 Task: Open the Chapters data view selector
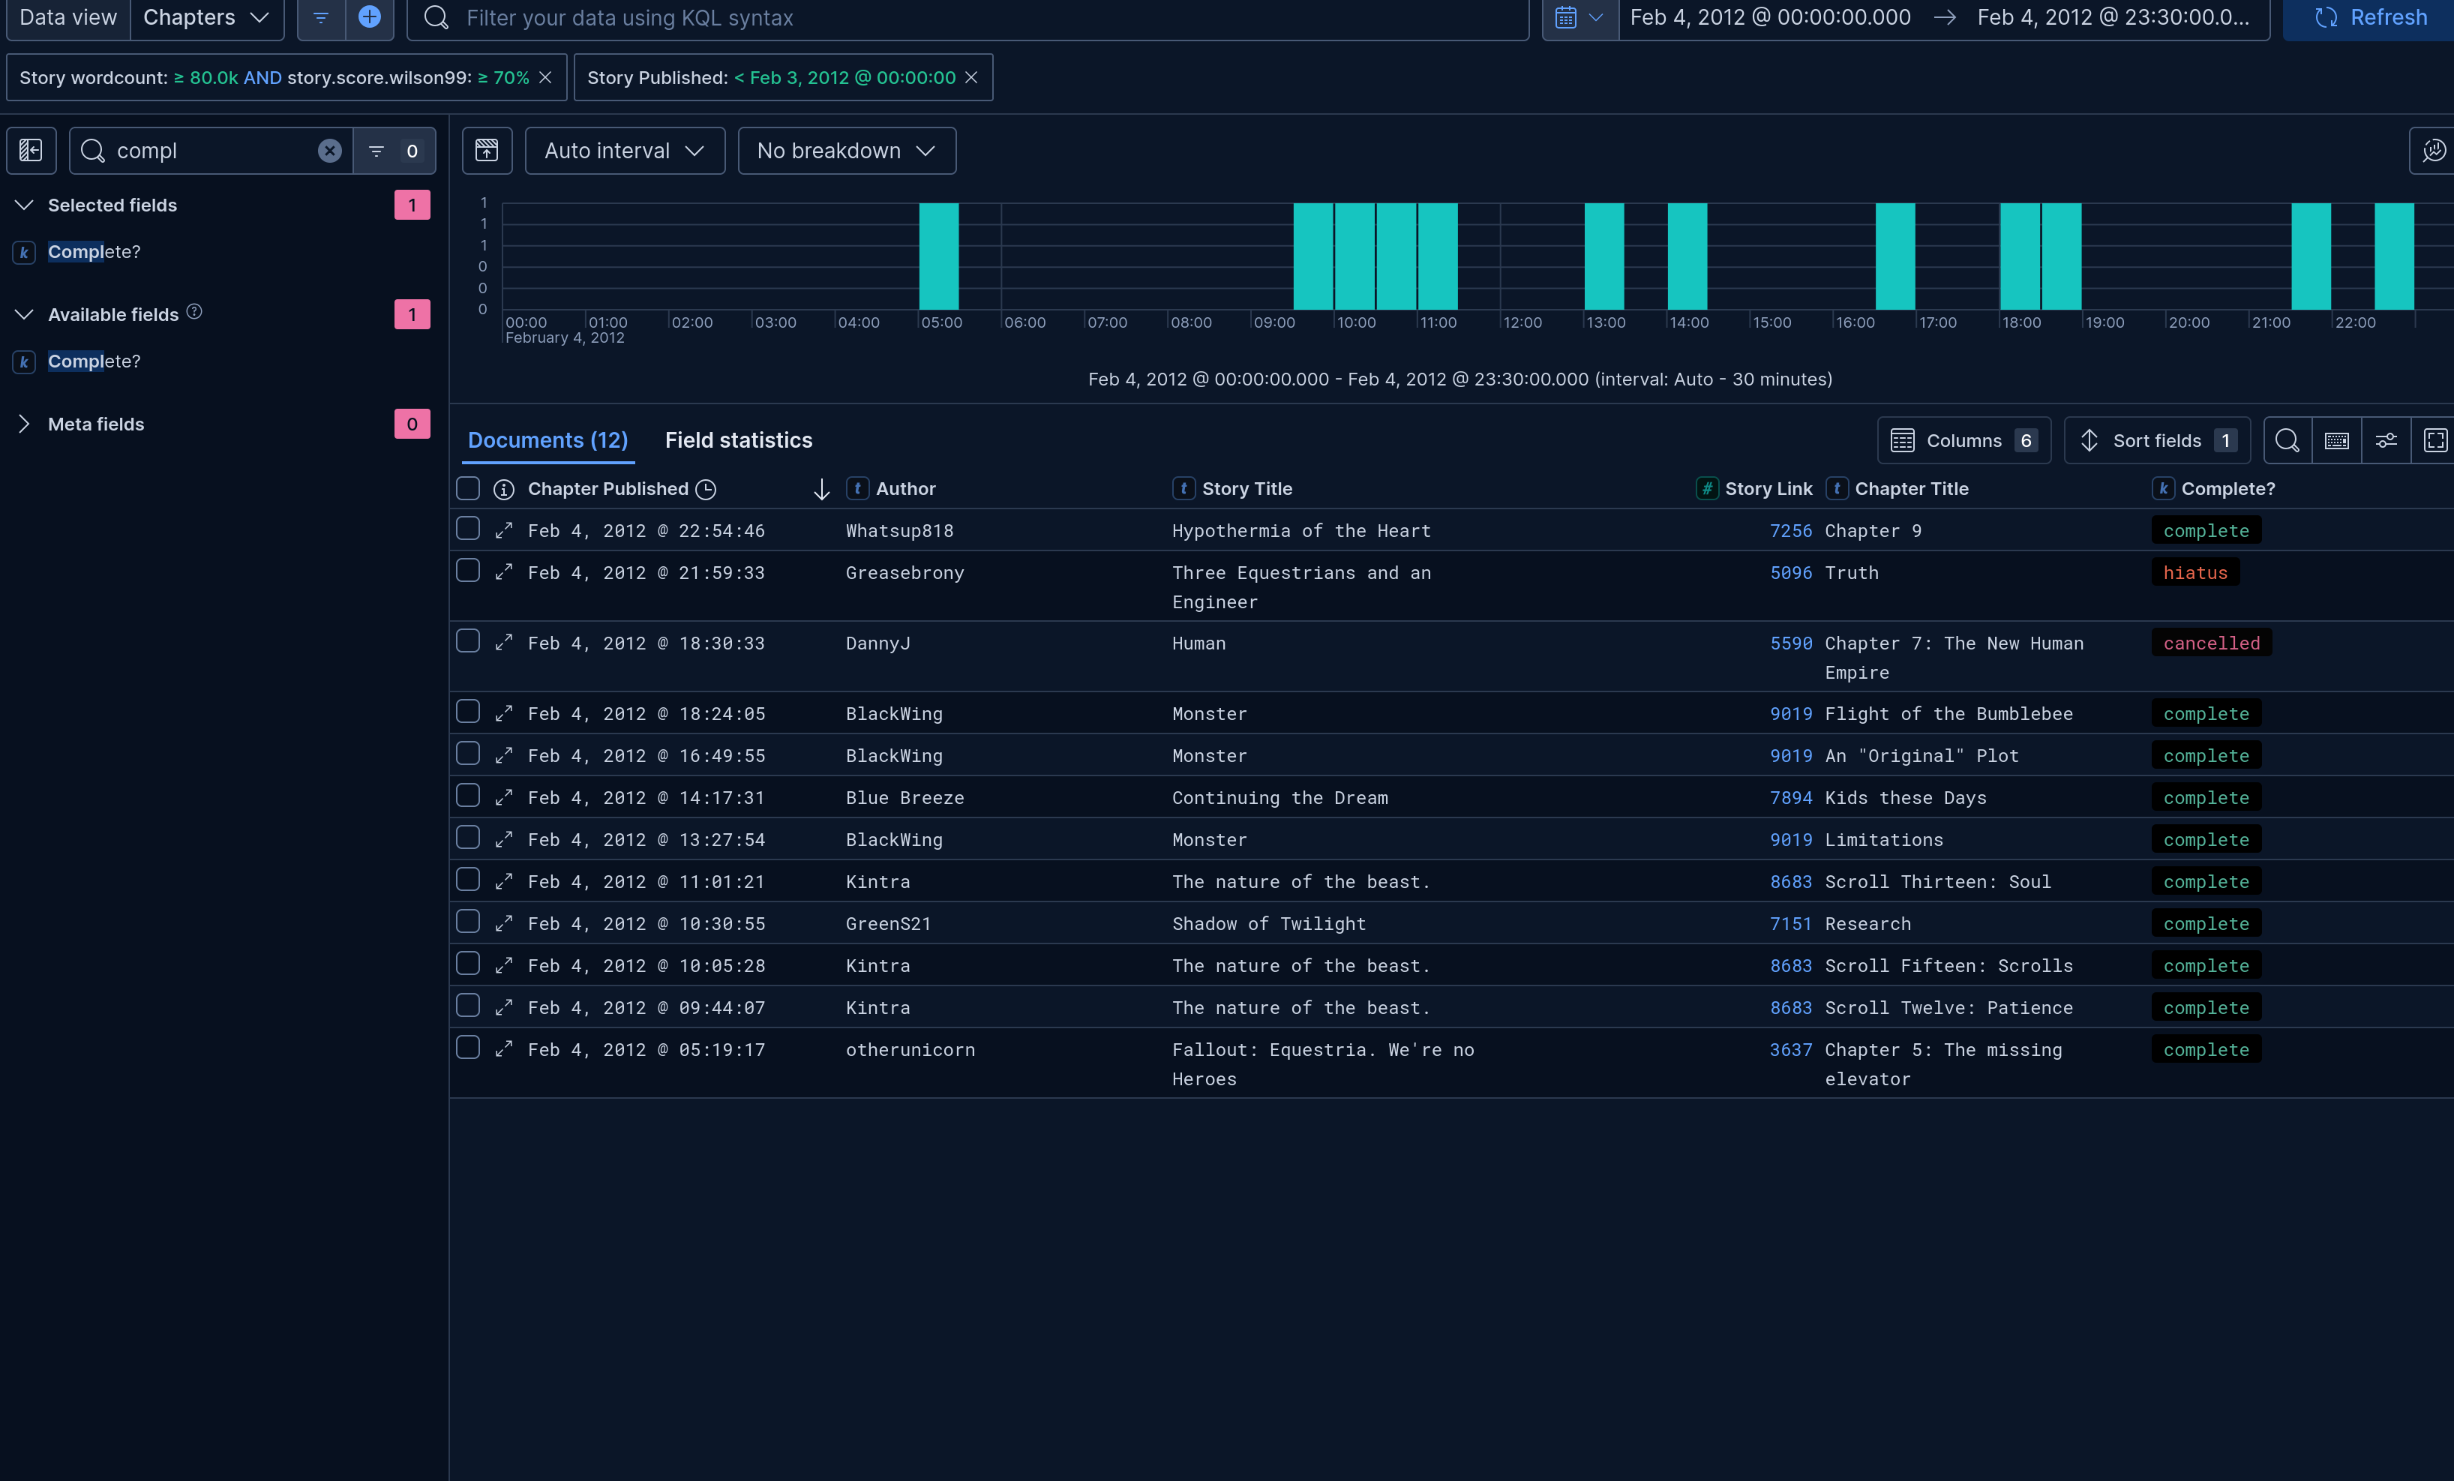(206, 17)
